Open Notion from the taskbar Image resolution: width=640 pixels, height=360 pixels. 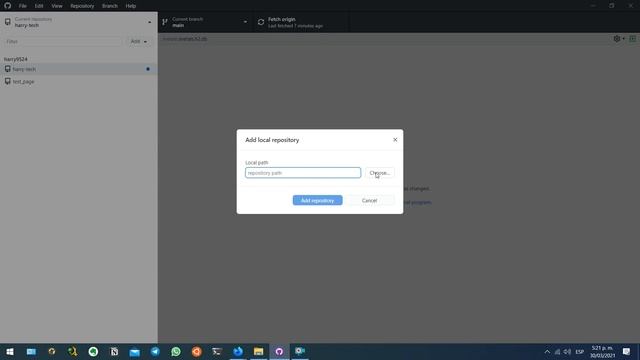click(114, 351)
